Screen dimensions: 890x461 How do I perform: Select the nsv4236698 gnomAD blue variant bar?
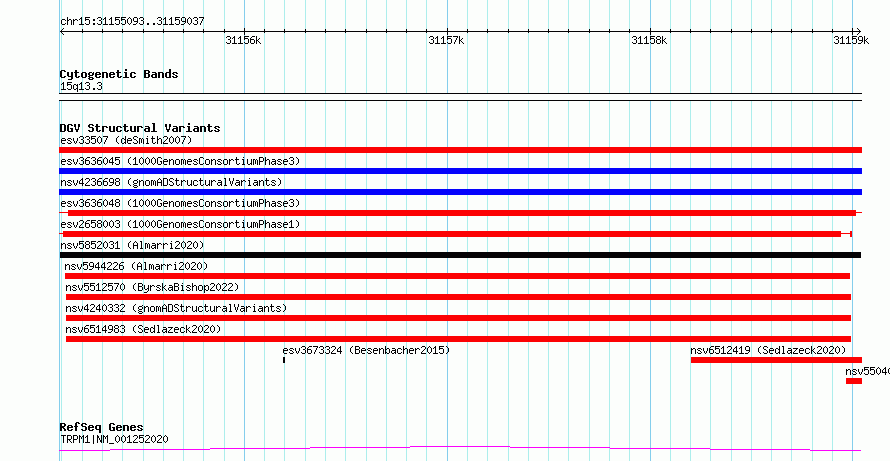460,192
